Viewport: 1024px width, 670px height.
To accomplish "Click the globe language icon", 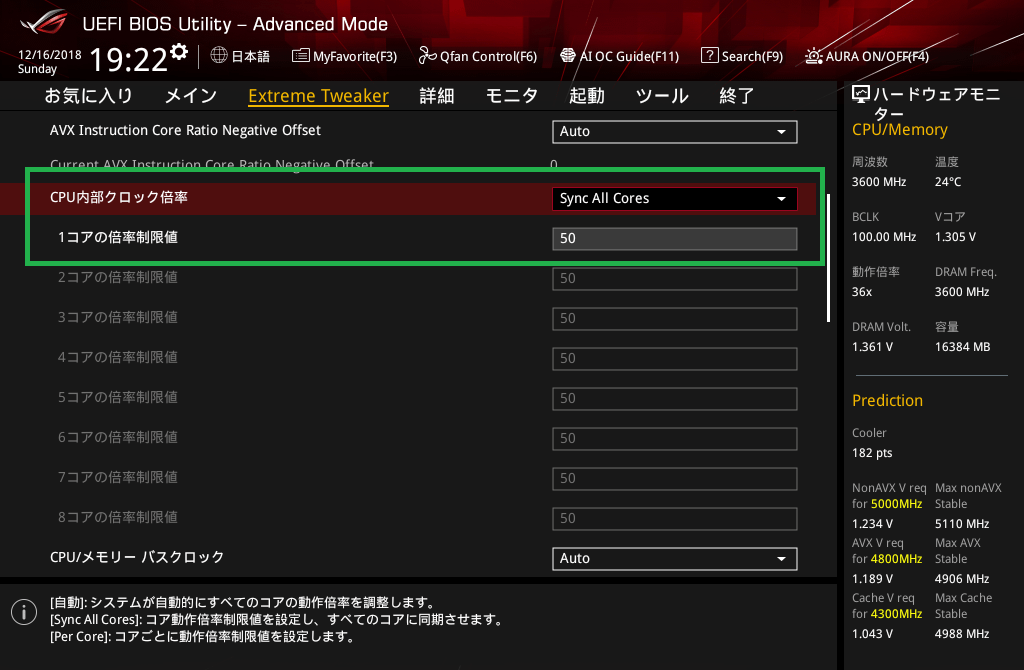I will pyautogui.click(x=219, y=55).
